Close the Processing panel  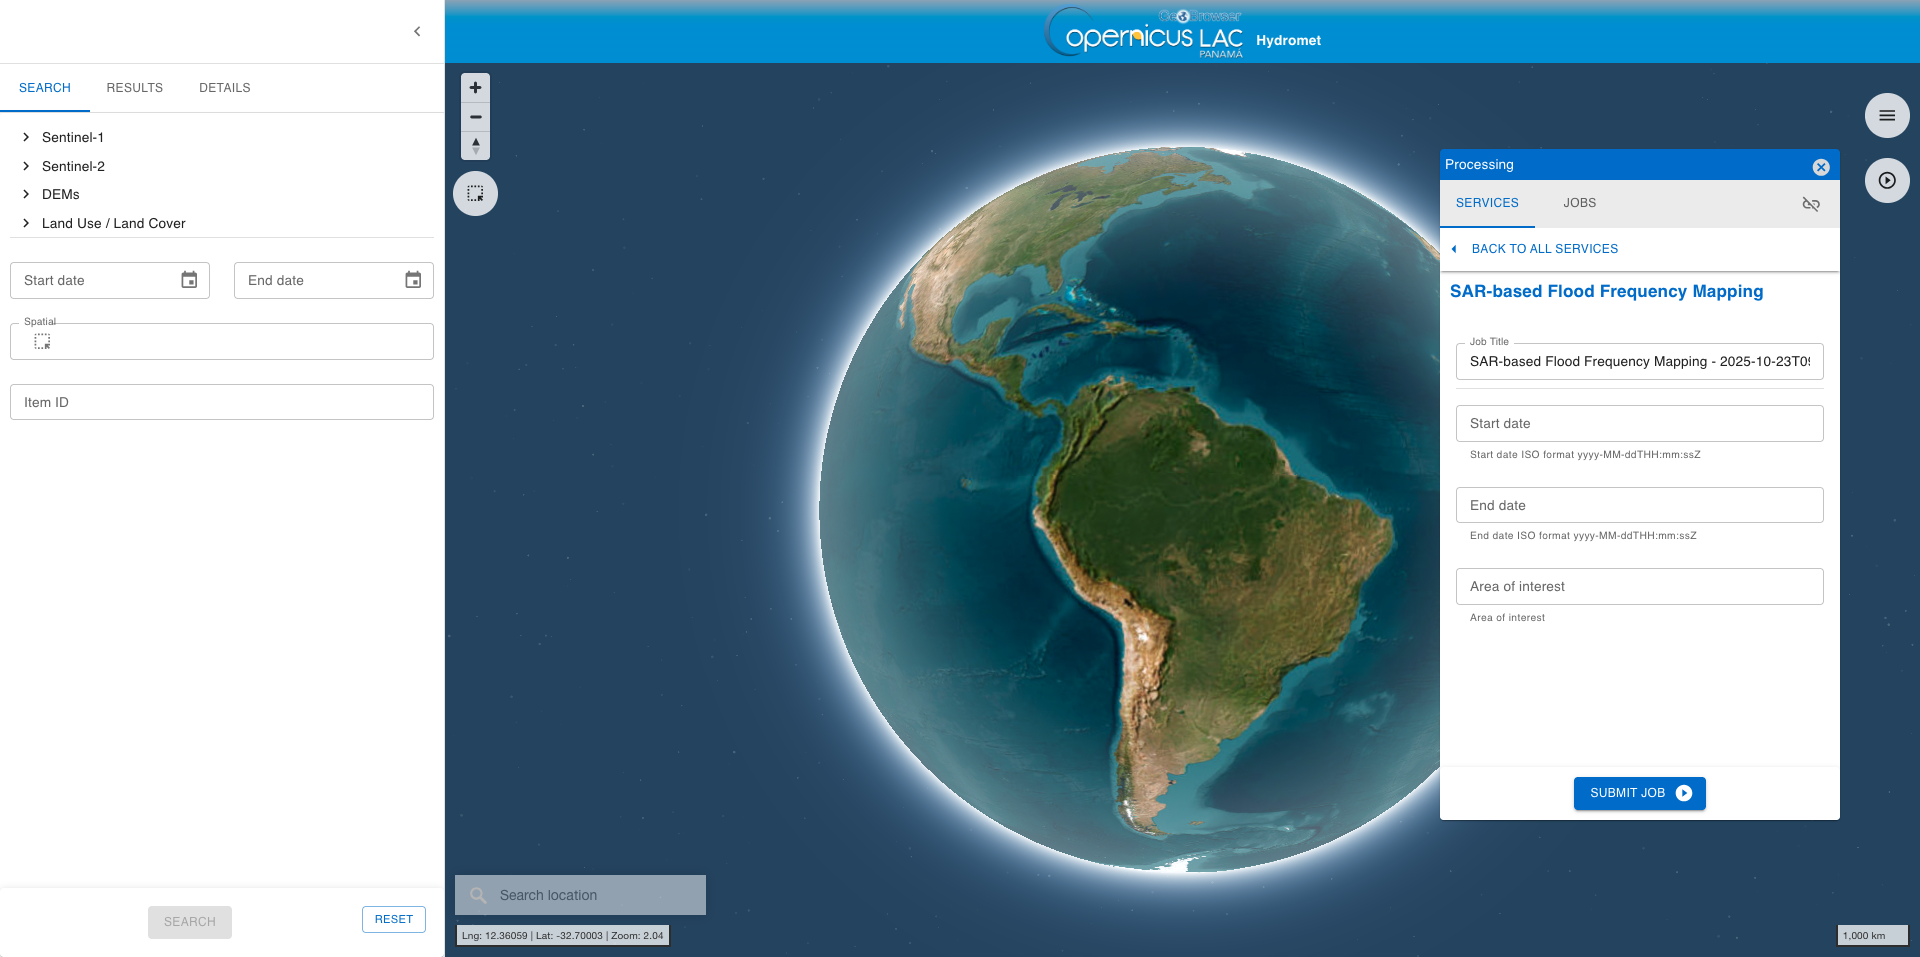pyautogui.click(x=1821, y=167)
